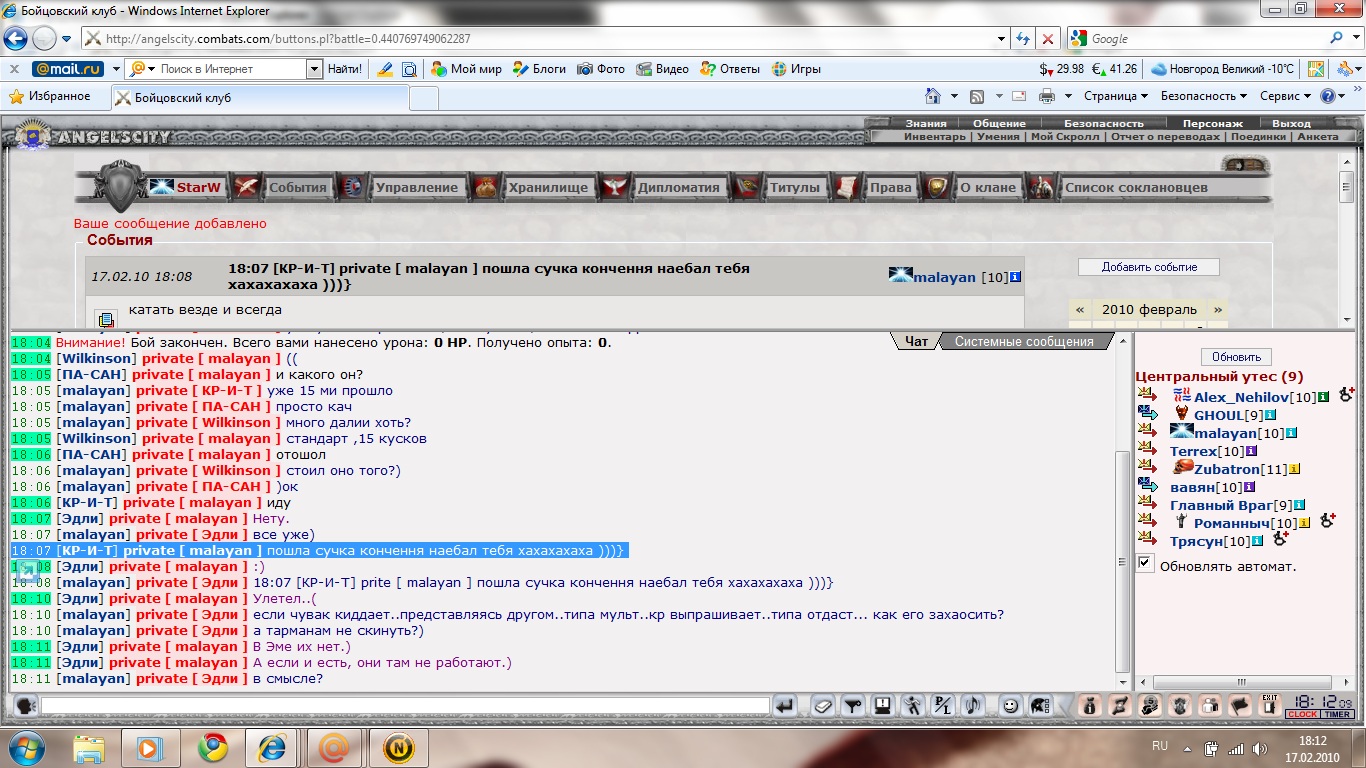Open the События clan tab
Viewport: 1366px width, 768px height.
(297, 187)
